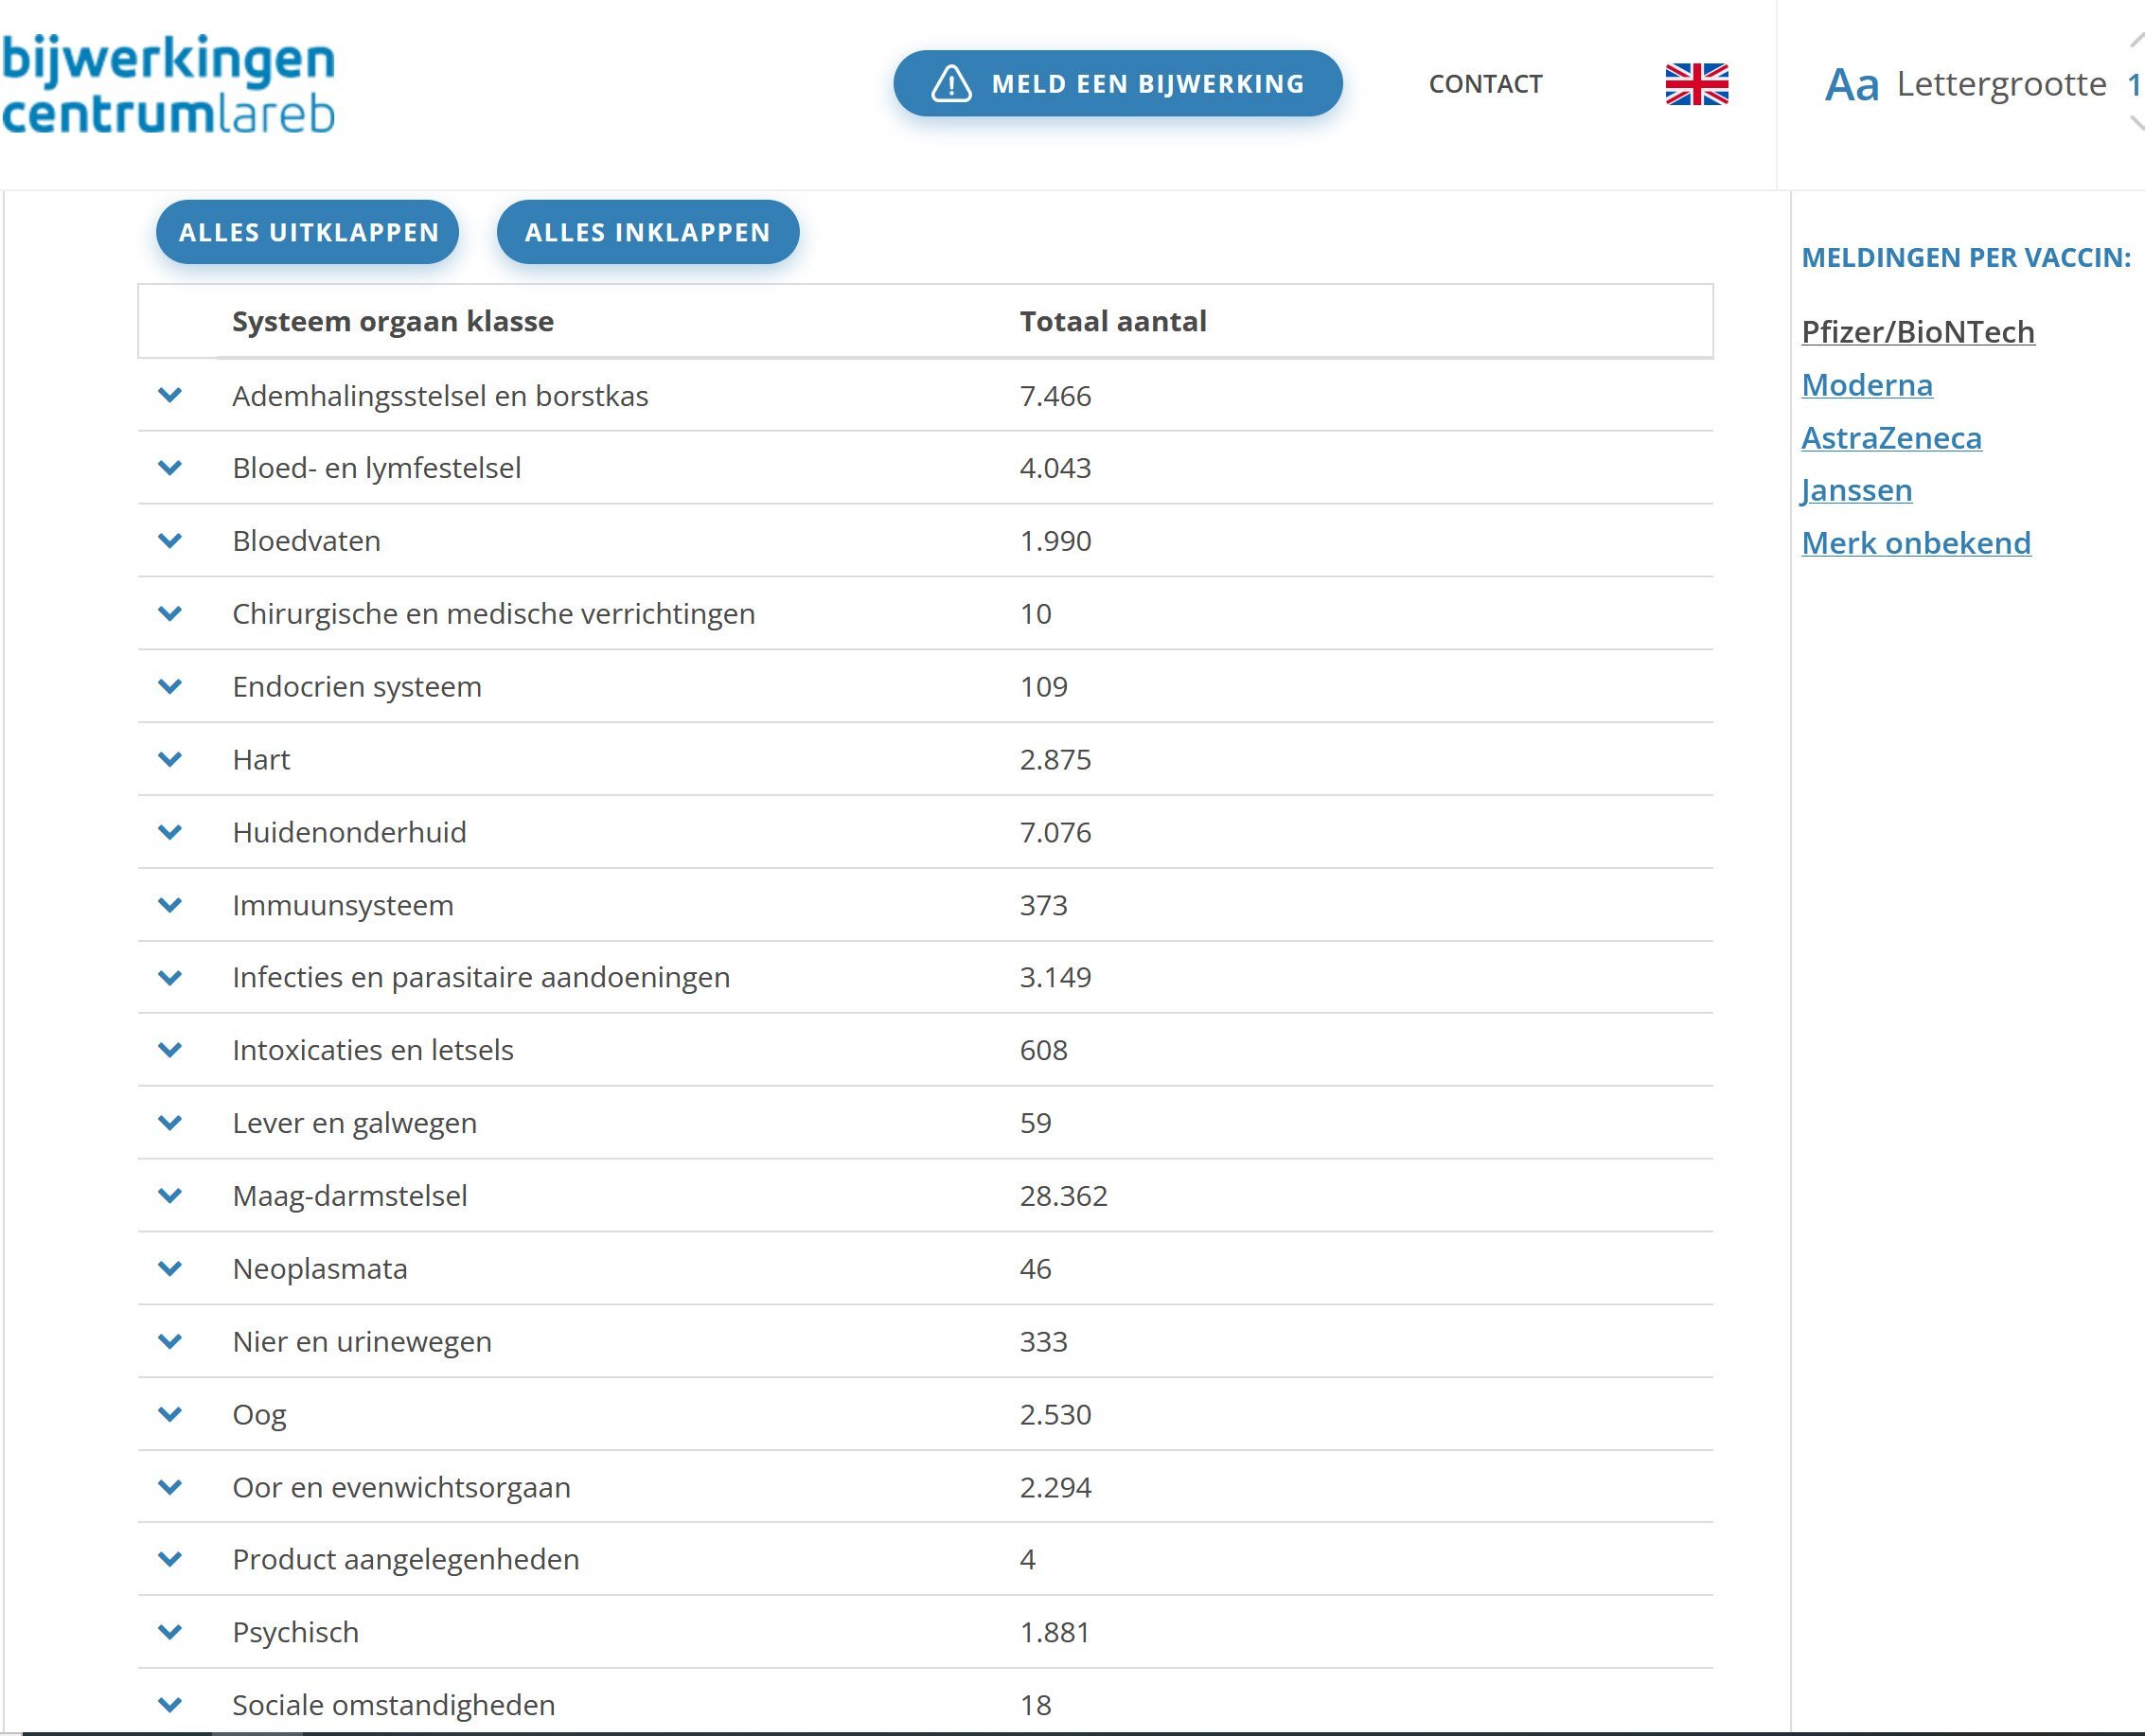Click the Lettergrootte label
Viewport: 2145px width, 1736px height.
point(2001,84)
